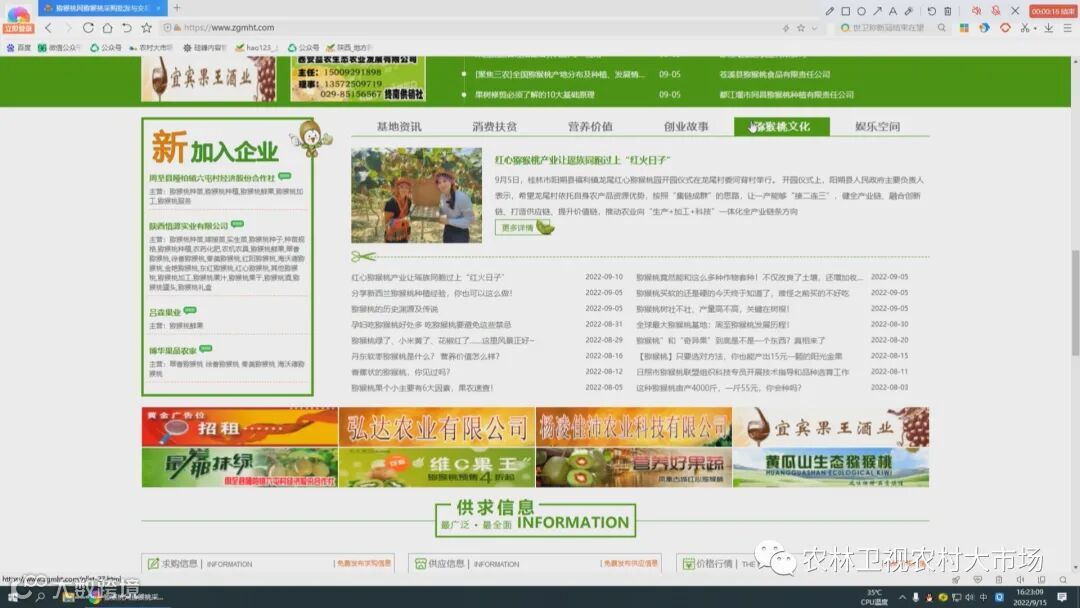The image size is (1080, 608).
Task: Open the 农村大市场 bookmark
Action: [150, 48]
